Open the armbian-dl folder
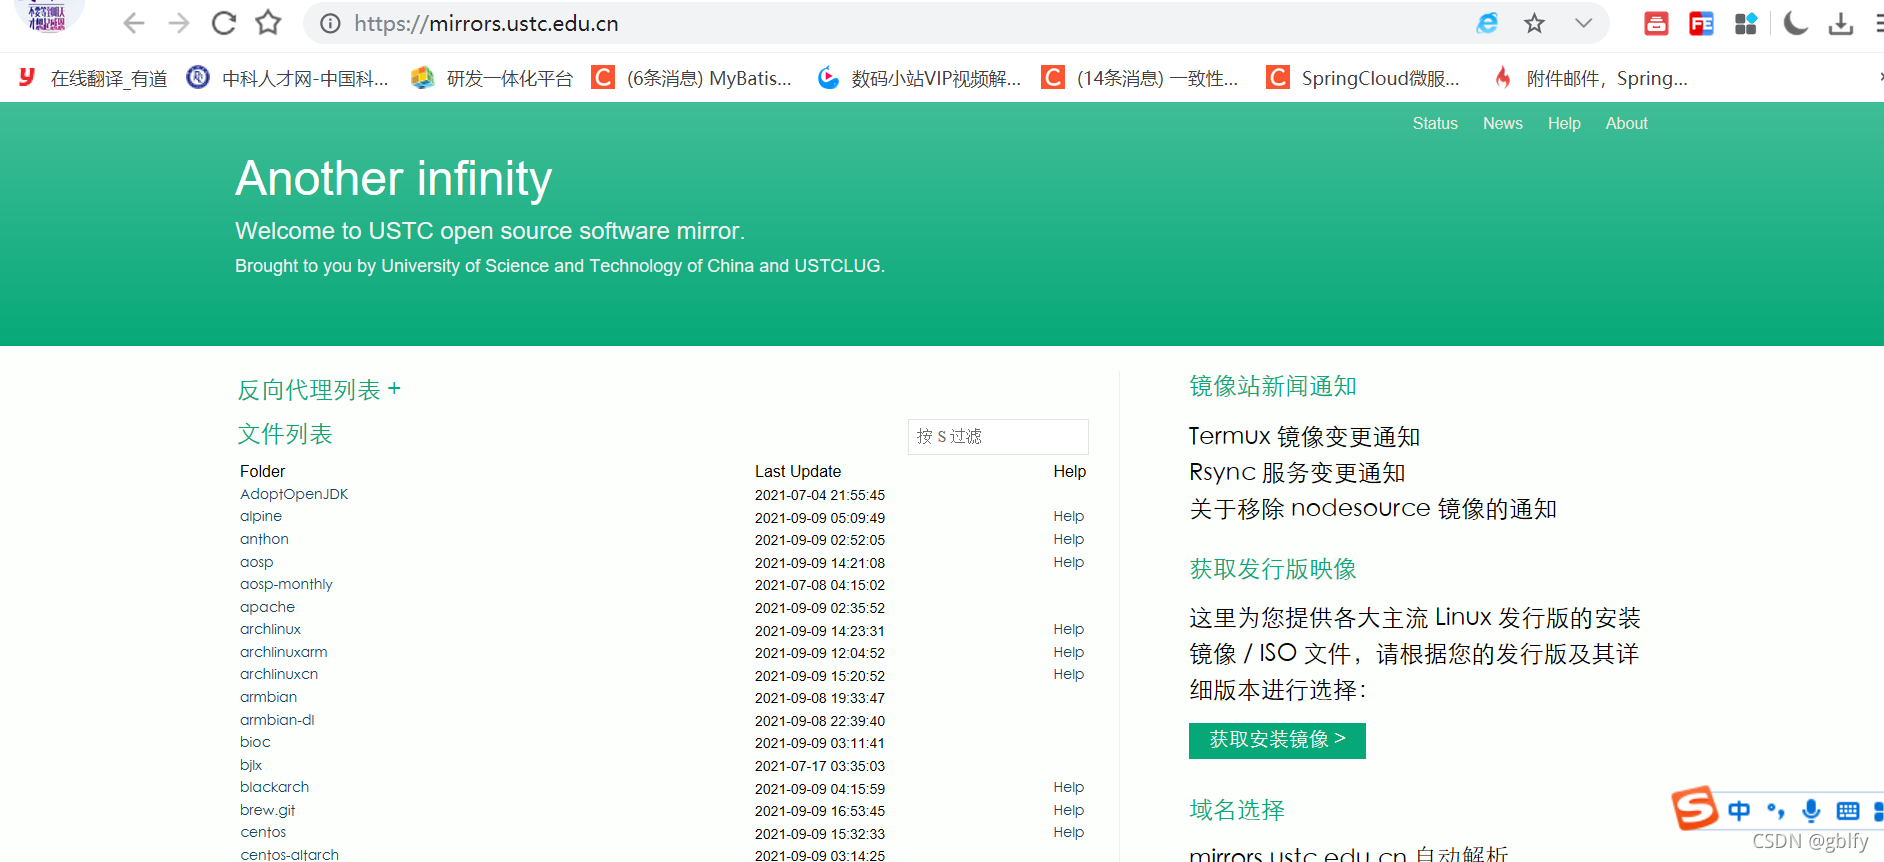This screenshot has height=862, width=1884. pos(277,720)
